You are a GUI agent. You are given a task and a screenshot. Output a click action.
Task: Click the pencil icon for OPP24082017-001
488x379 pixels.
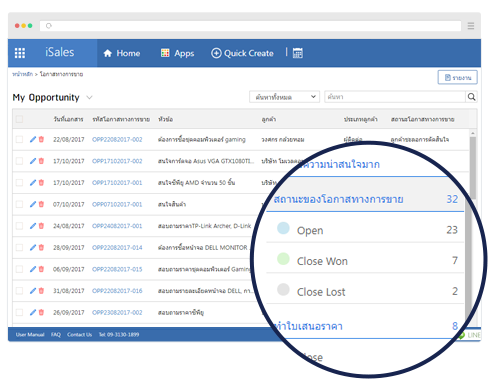[33, 226]
